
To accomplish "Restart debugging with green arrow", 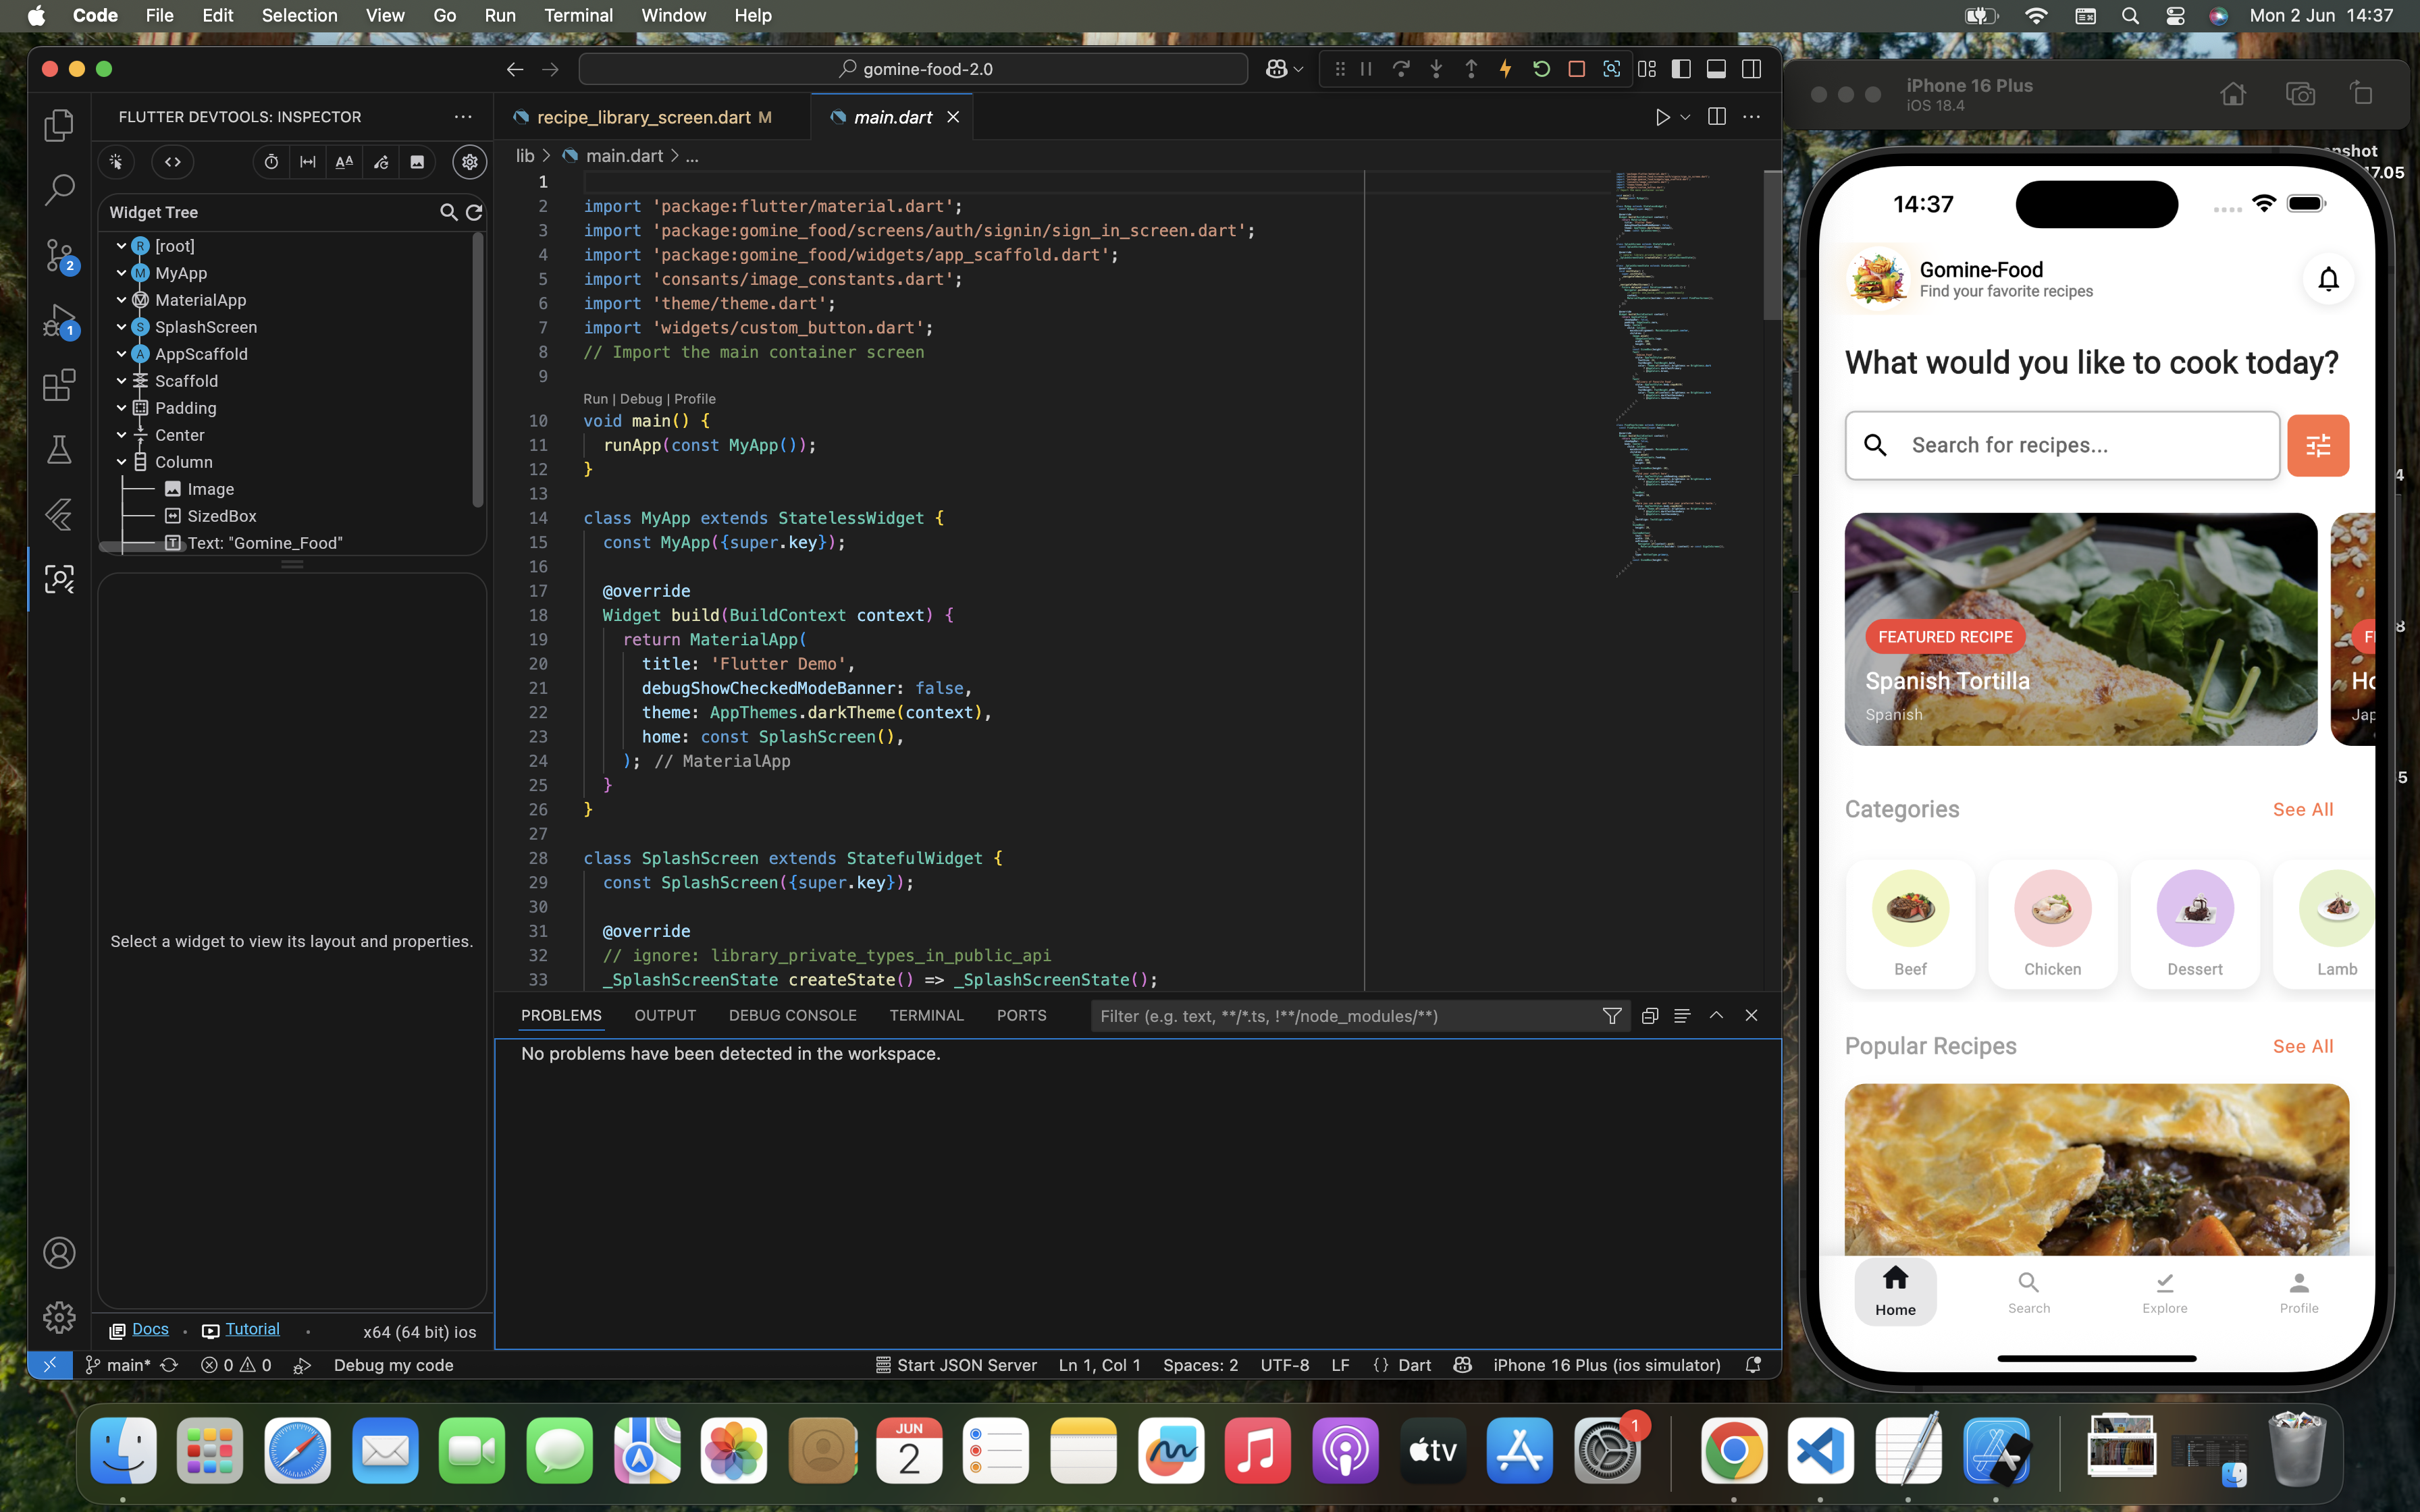I will [x=1541, y=69].
